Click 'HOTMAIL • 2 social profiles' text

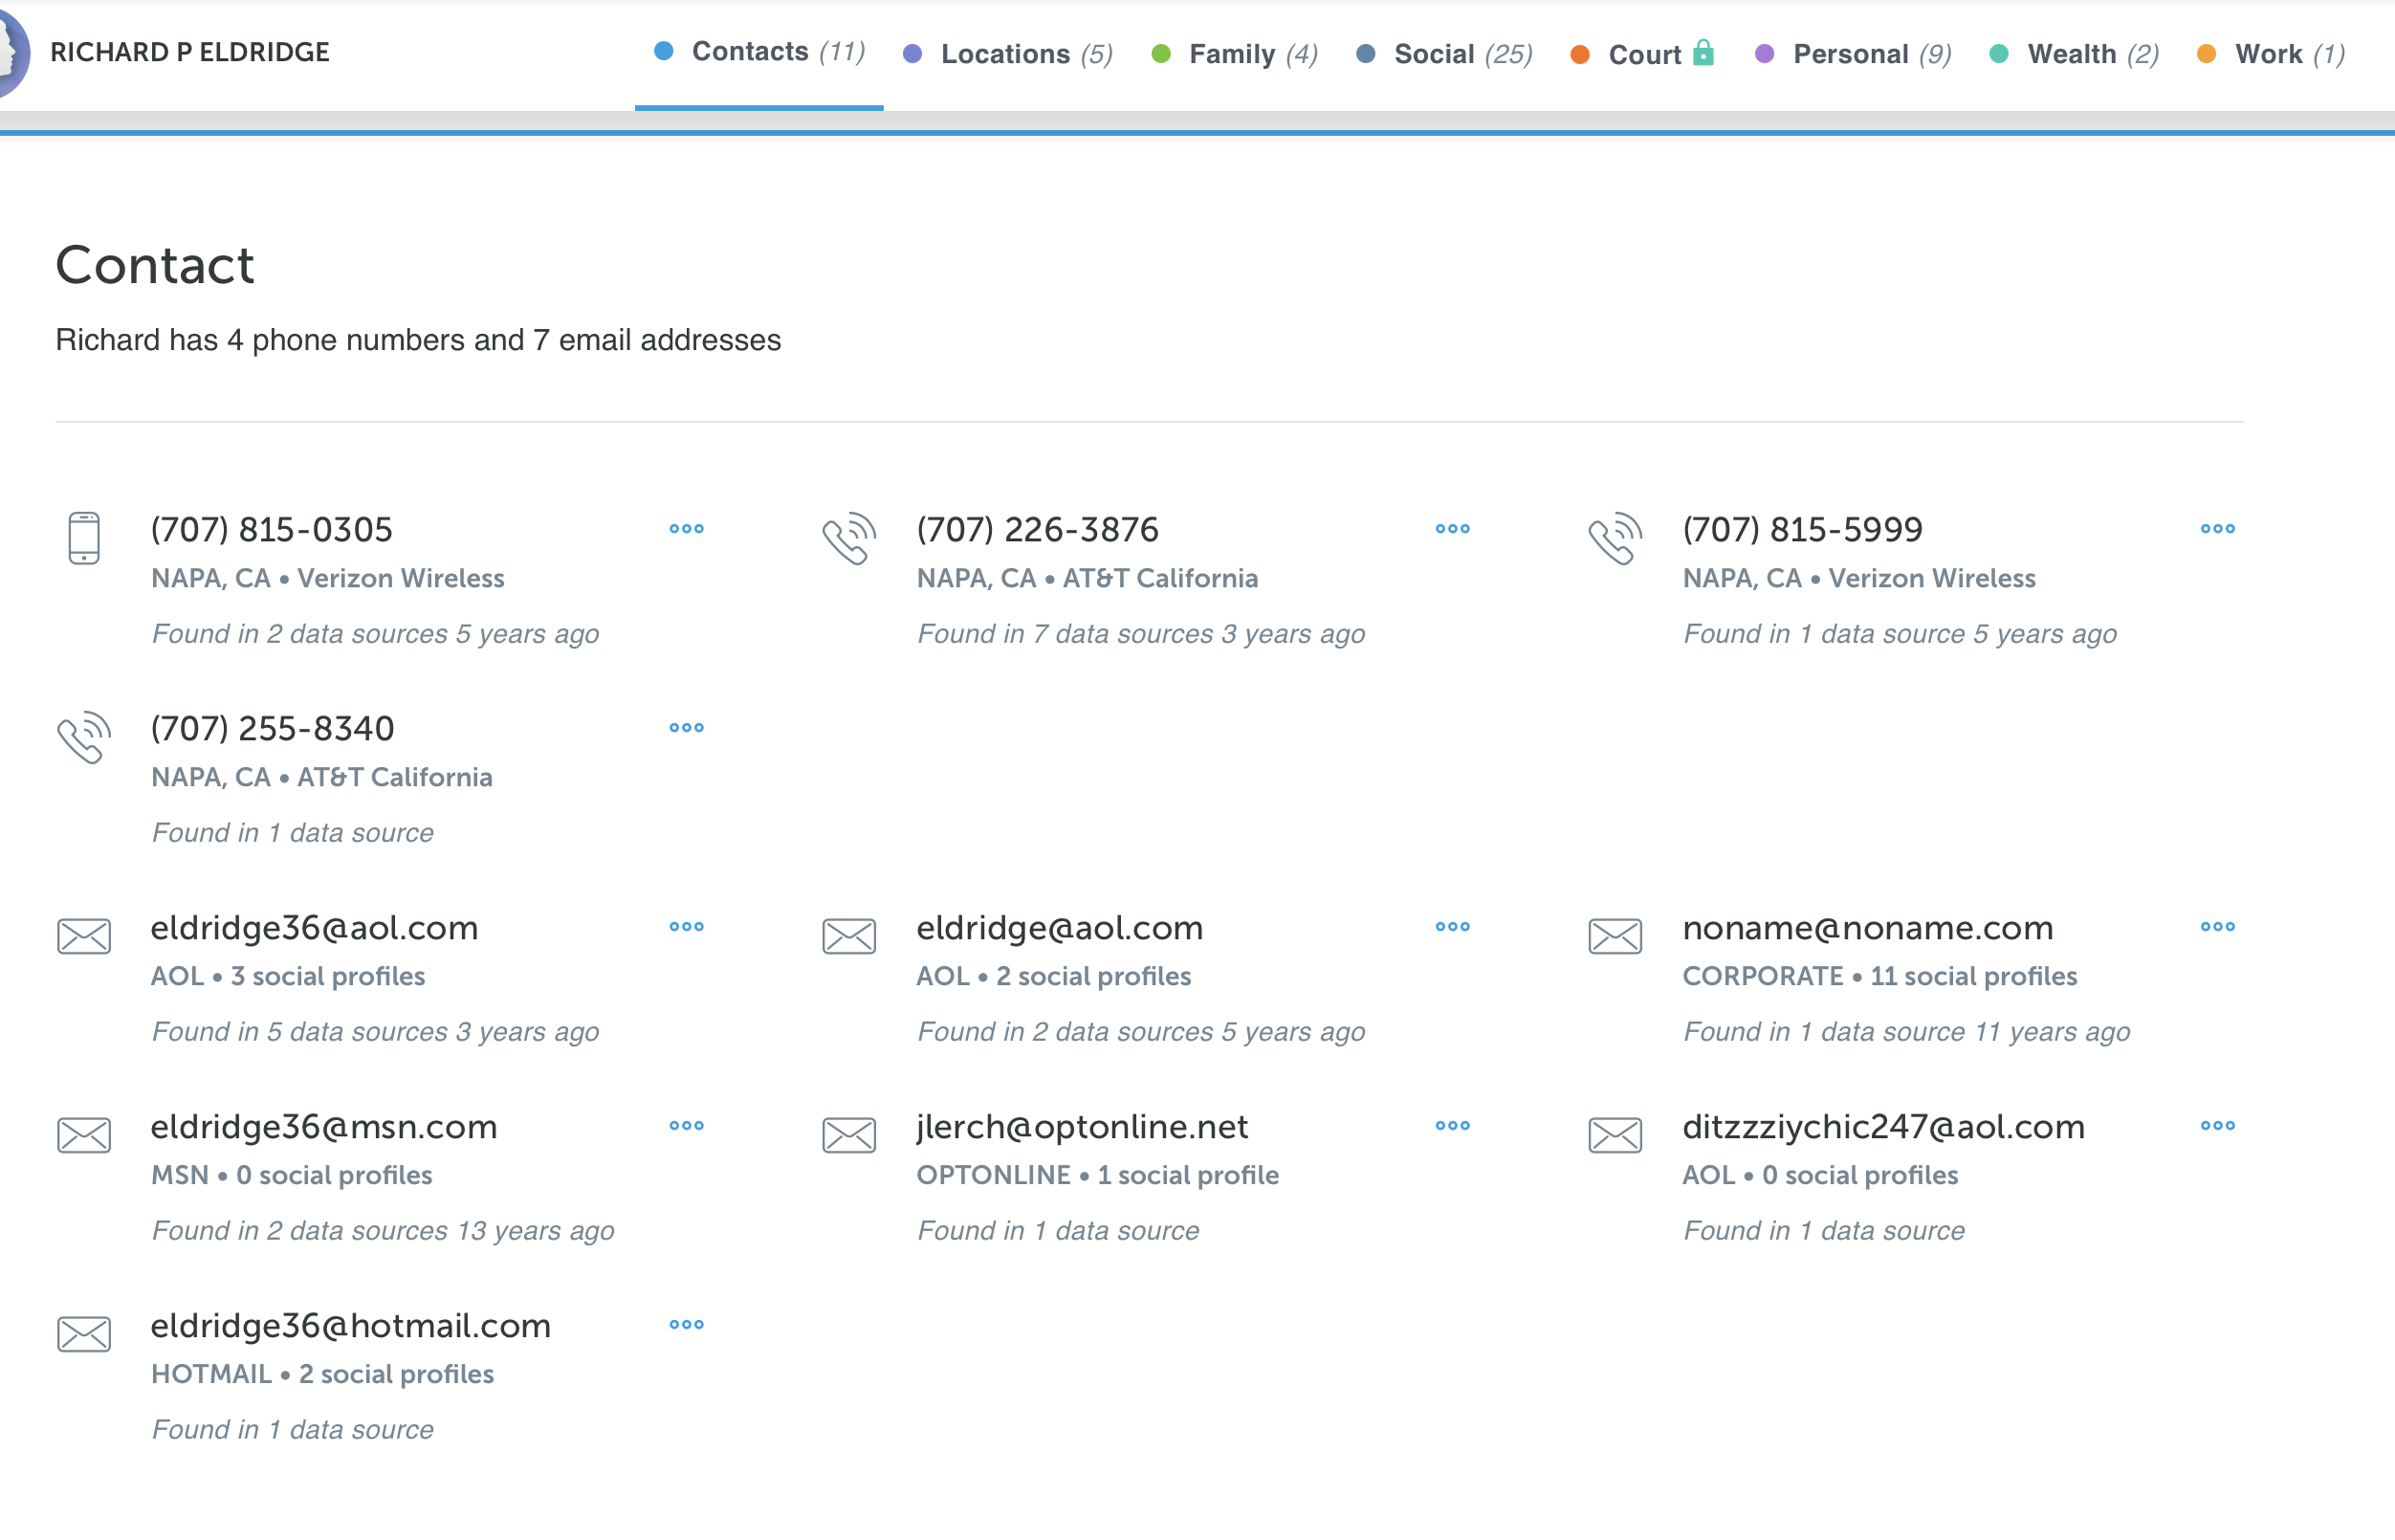(x=323, y=1374)
